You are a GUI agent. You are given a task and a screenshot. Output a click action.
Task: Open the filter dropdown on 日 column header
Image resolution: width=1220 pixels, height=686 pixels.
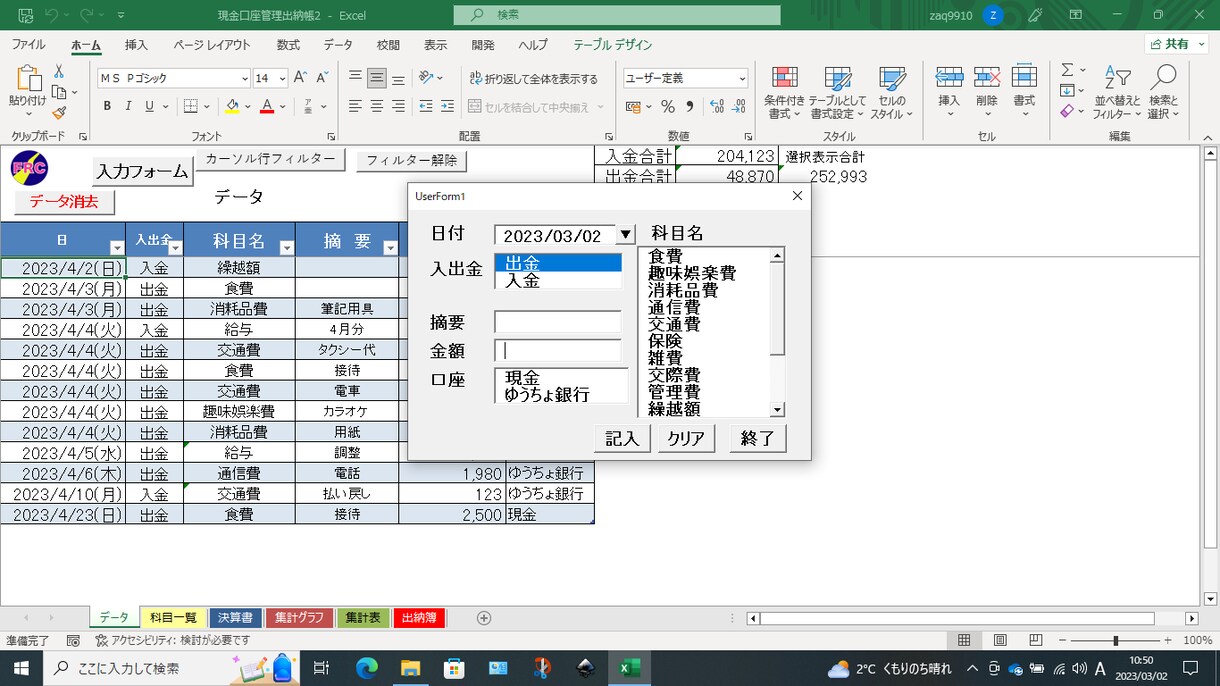pos(116,247)
